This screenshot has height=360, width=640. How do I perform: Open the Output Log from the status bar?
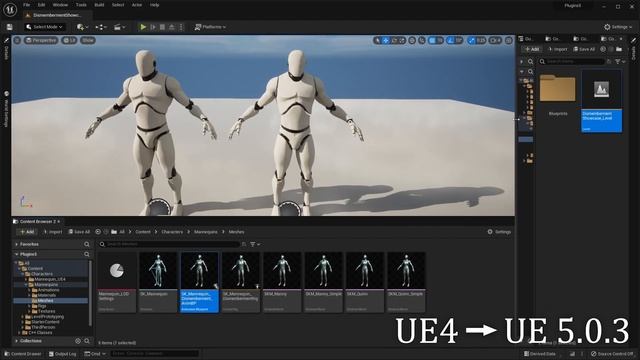tap(62, 353)
